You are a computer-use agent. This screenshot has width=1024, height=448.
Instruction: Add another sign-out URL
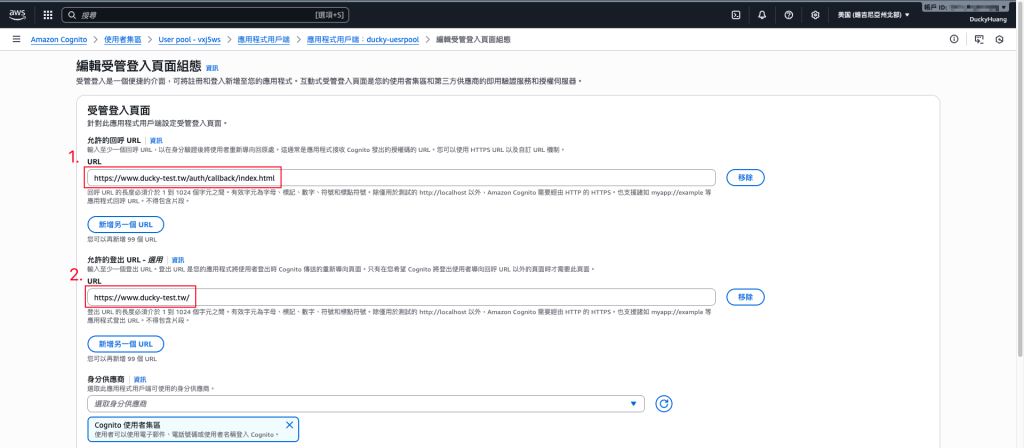(125, 344)
